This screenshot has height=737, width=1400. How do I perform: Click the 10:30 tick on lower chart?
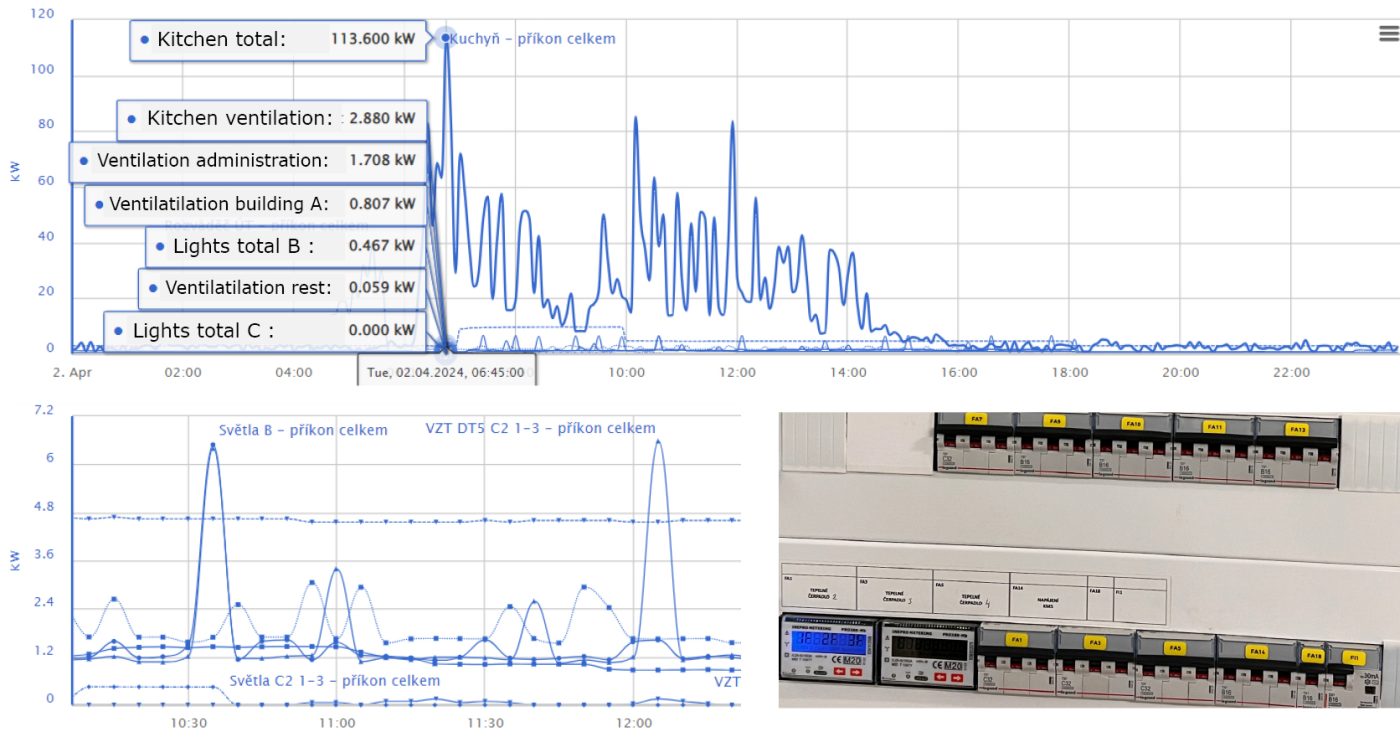pos(188,722)
